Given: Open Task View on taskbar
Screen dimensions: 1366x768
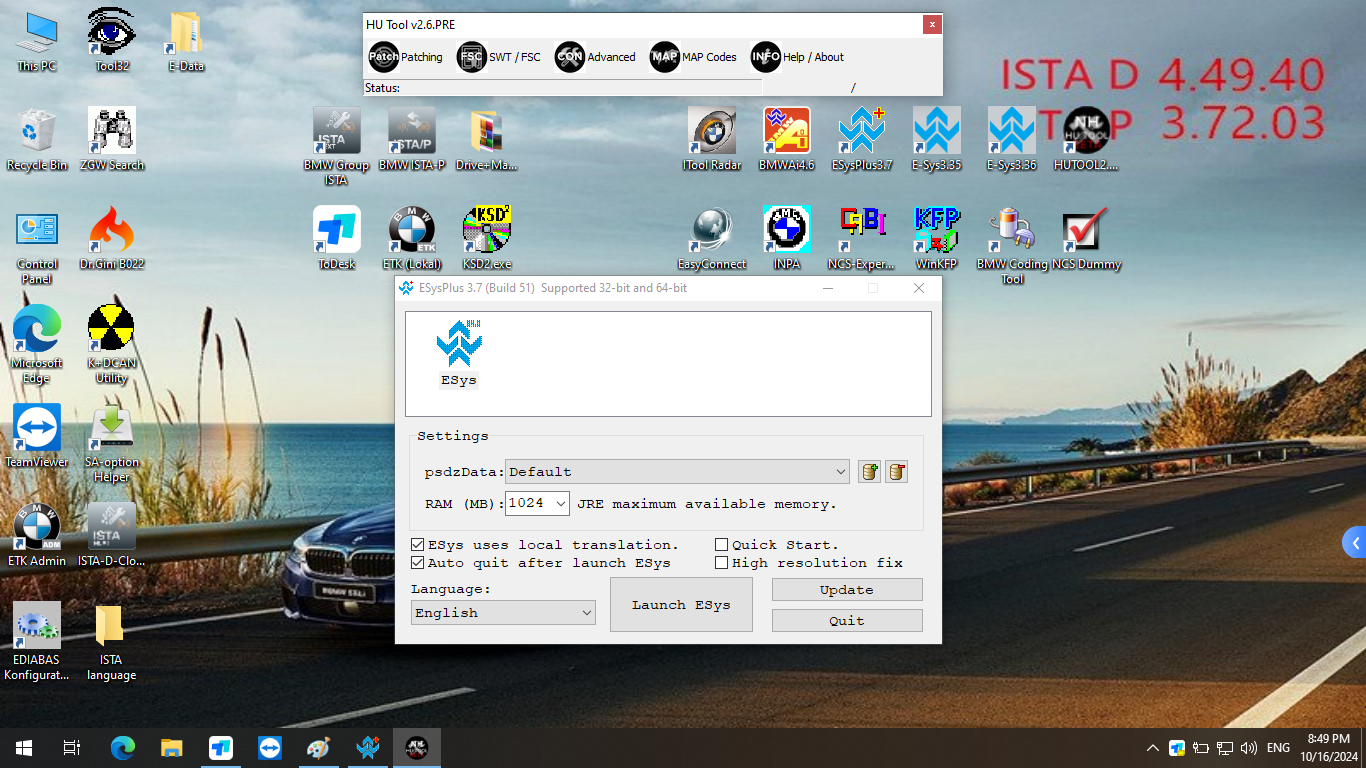Looking at the screenshot, I should 72,748.
